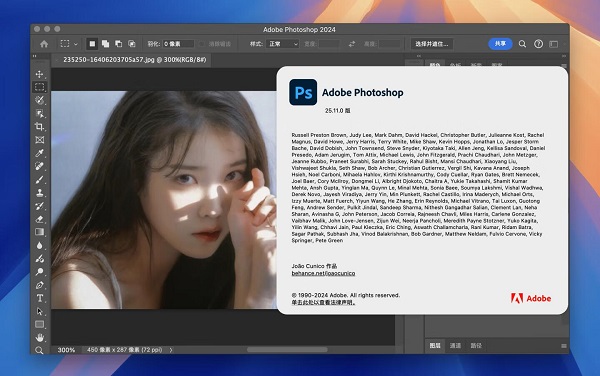Click the 选择并遮住 button

[x=432, y=44]
